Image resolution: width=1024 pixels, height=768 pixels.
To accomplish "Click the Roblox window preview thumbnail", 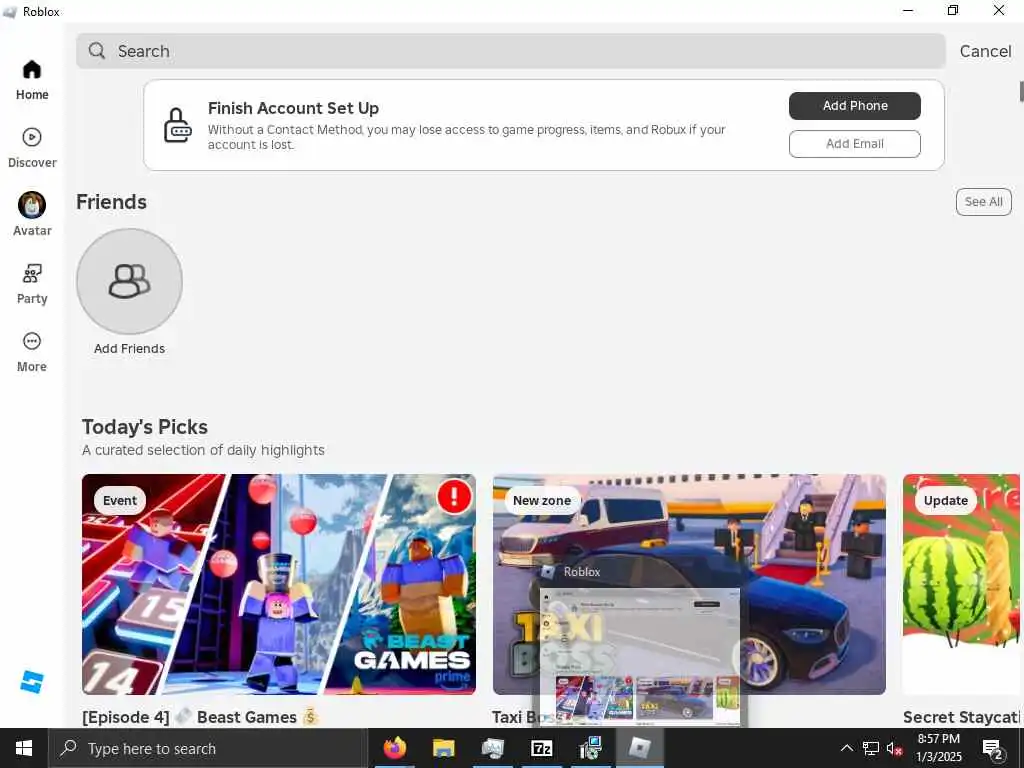I will pos(640,656).
